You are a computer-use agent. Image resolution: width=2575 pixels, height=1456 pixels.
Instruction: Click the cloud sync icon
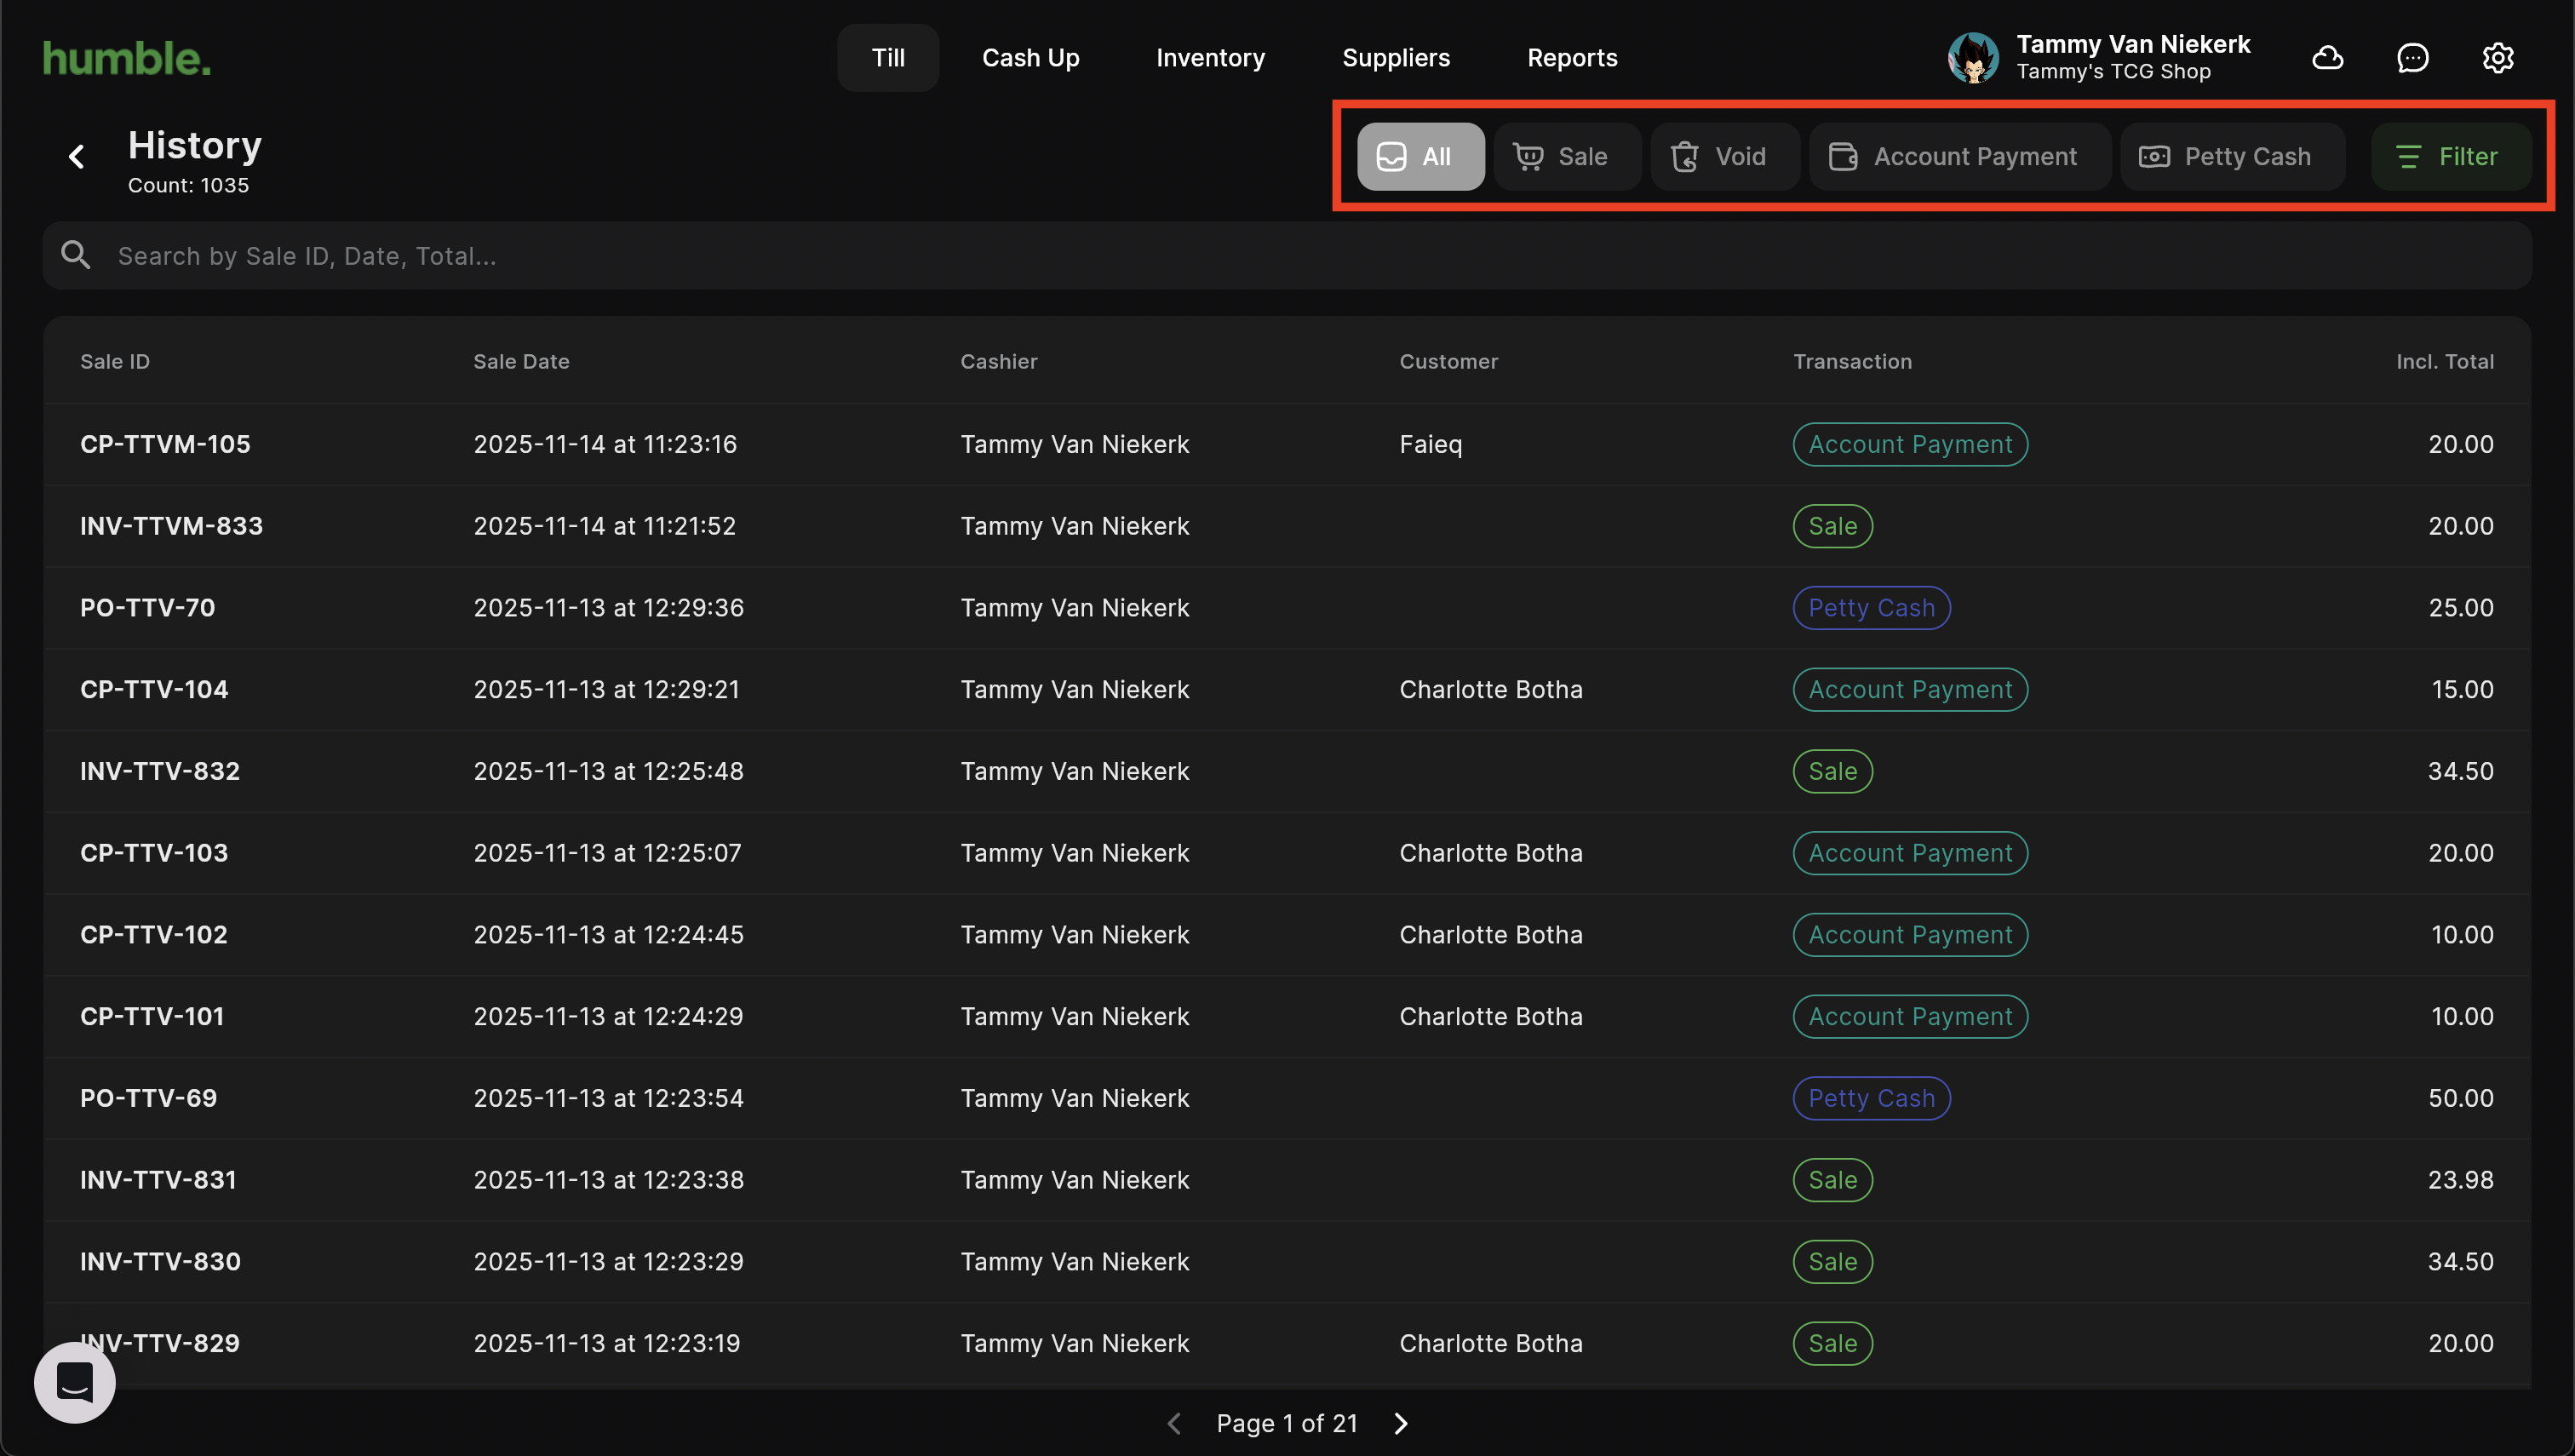click(2327, 58)
